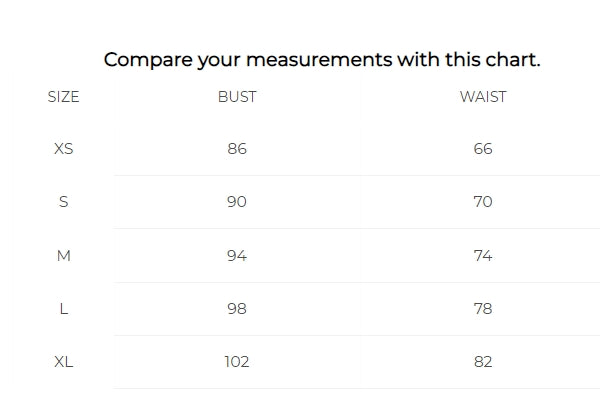Select the L size row label

click(63, 308)
